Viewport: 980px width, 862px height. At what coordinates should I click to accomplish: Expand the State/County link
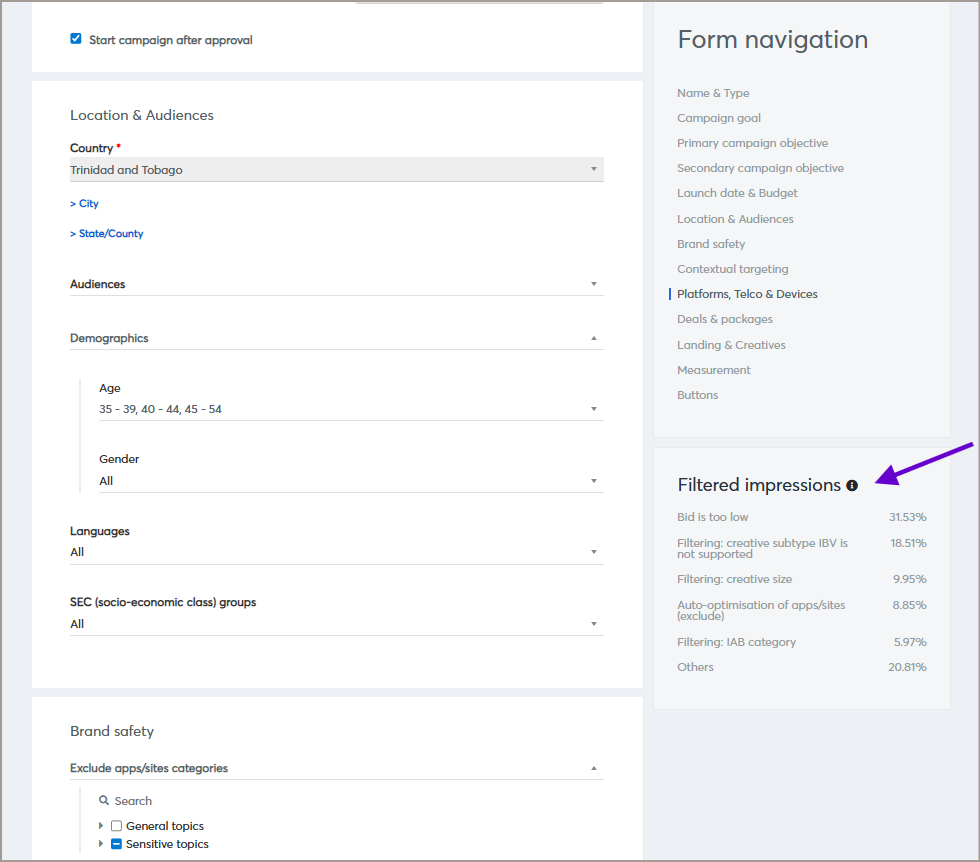click(107, 234)
